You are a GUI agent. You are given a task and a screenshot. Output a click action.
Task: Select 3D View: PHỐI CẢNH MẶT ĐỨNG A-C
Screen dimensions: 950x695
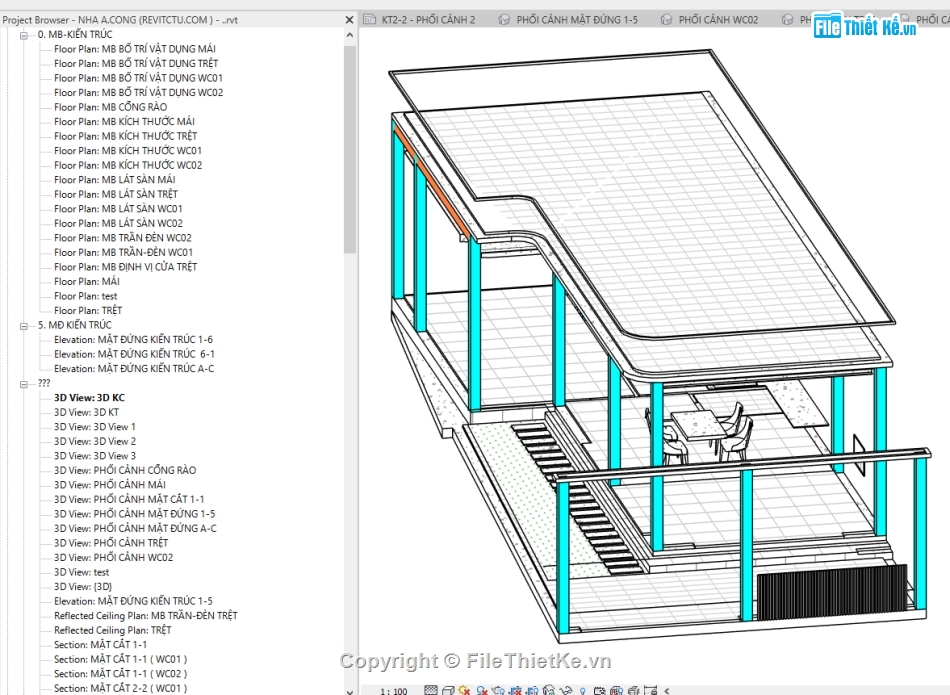pos(135,528)
